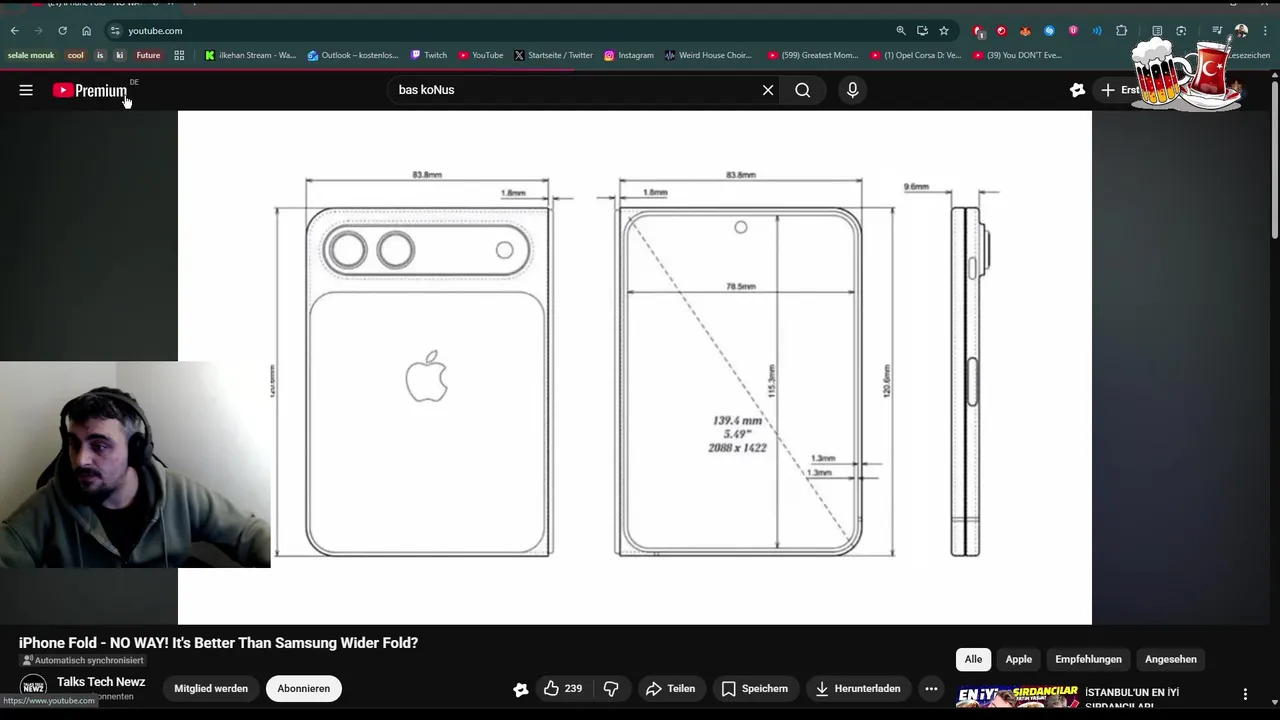Open the Talks Tech Newz channel avatar

tap(33, 687)
